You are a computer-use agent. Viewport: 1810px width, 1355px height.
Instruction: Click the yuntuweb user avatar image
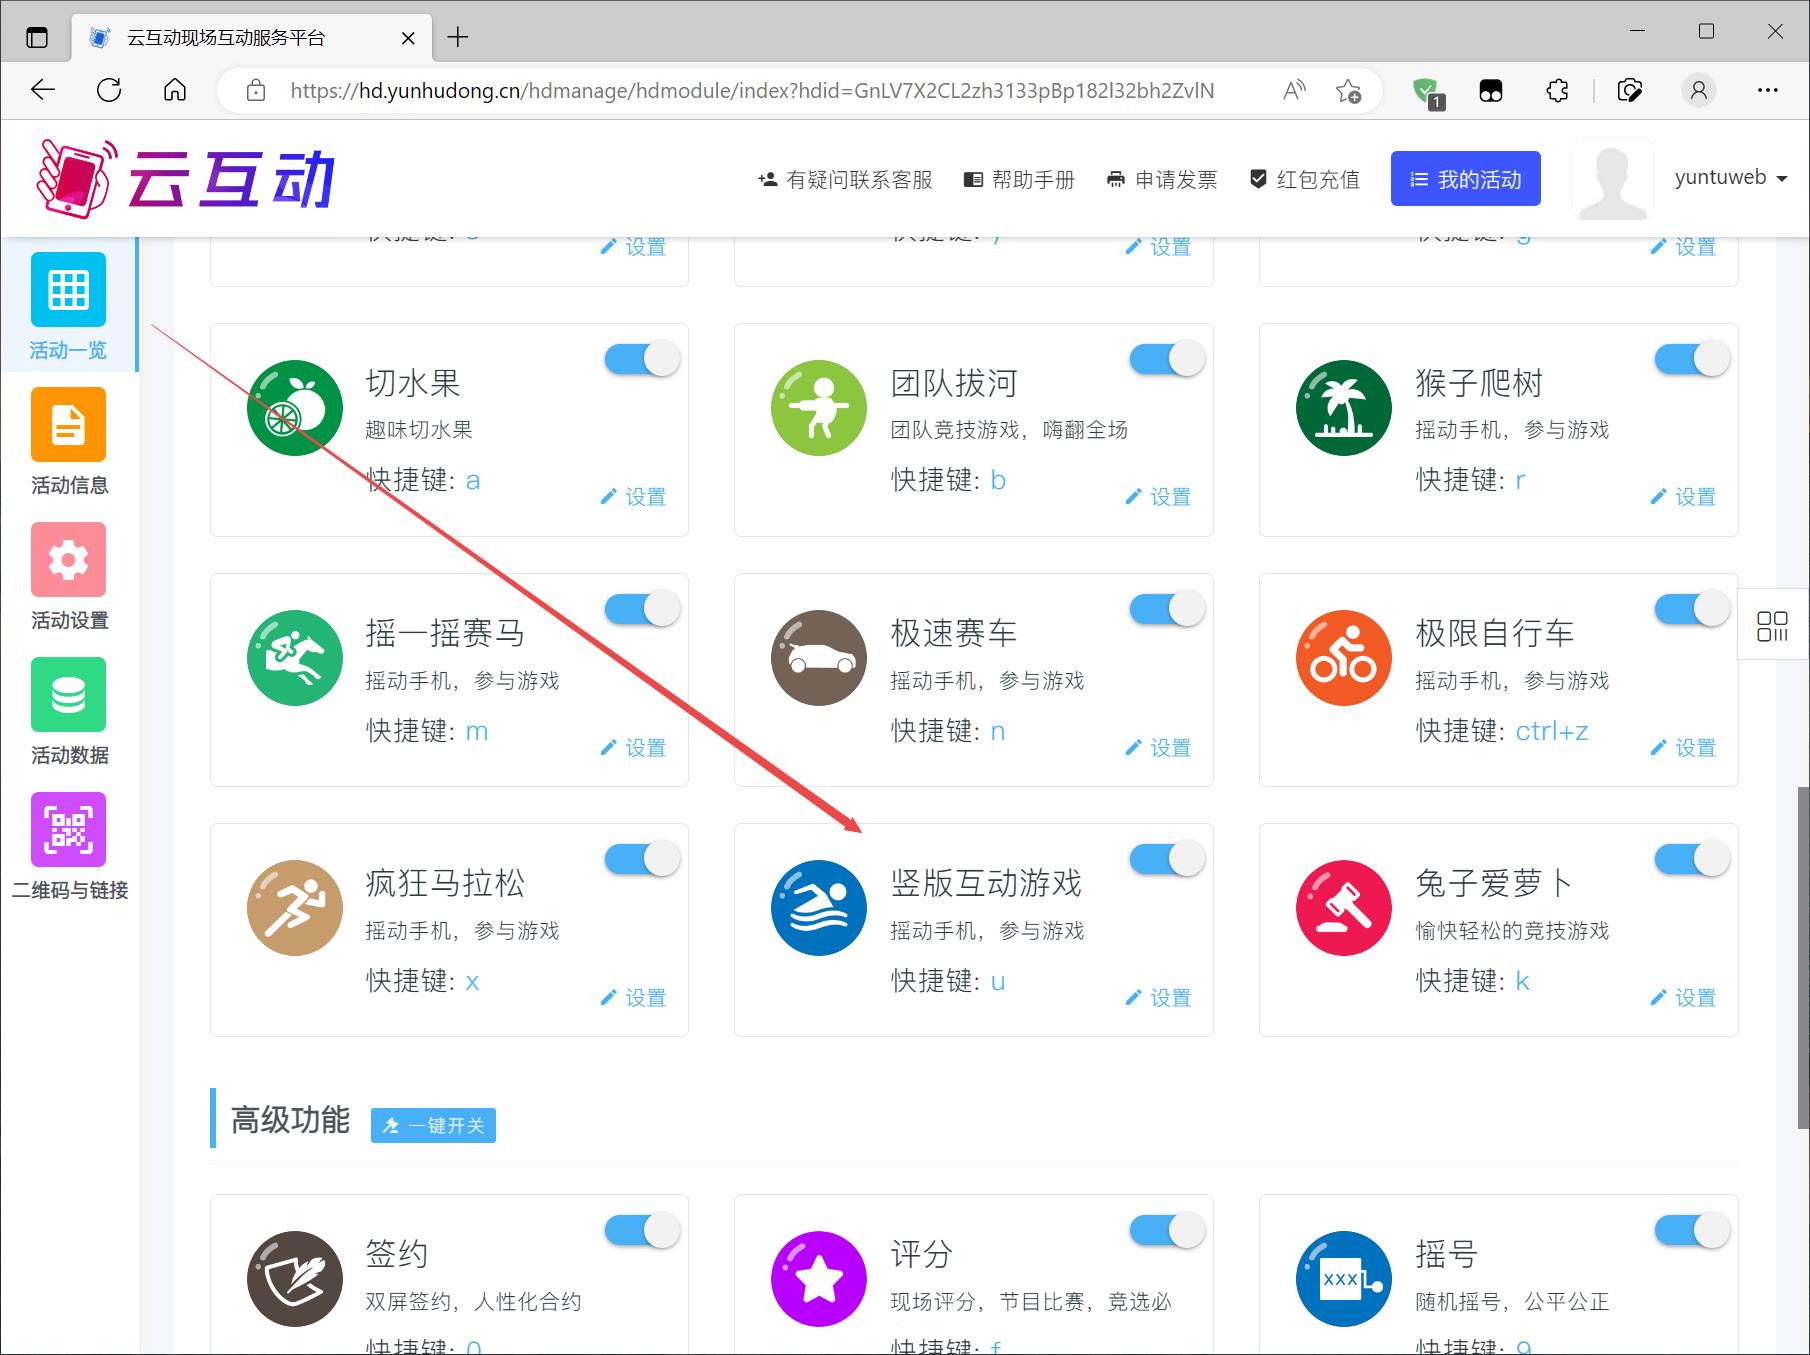[1612, 180]
